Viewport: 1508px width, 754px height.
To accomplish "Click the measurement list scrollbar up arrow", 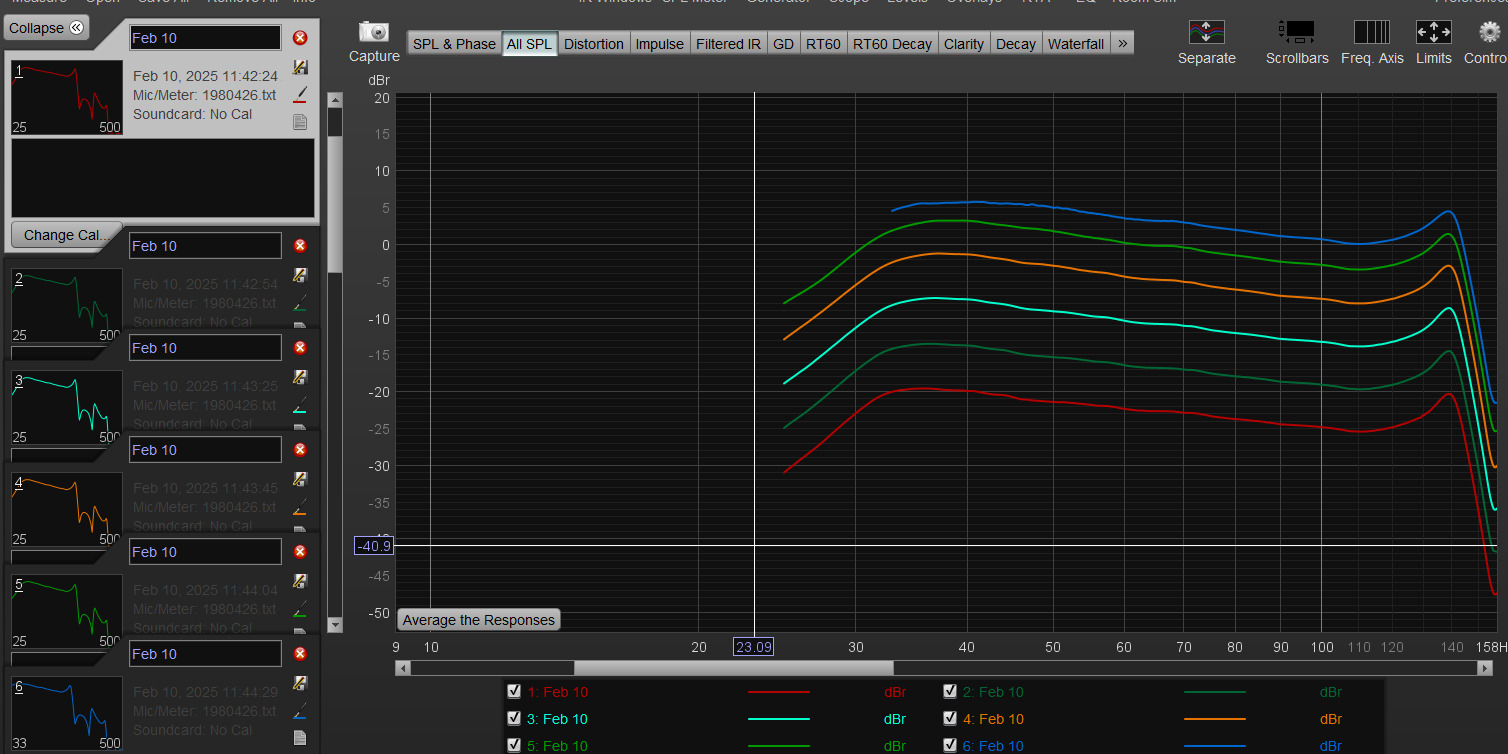I will point(335,100).
